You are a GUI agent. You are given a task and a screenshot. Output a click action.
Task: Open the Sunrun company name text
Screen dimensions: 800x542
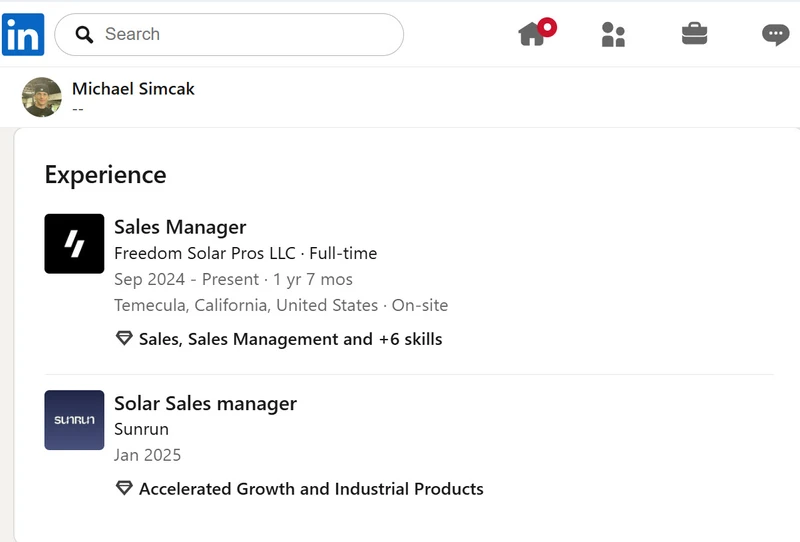coord(141,429)
